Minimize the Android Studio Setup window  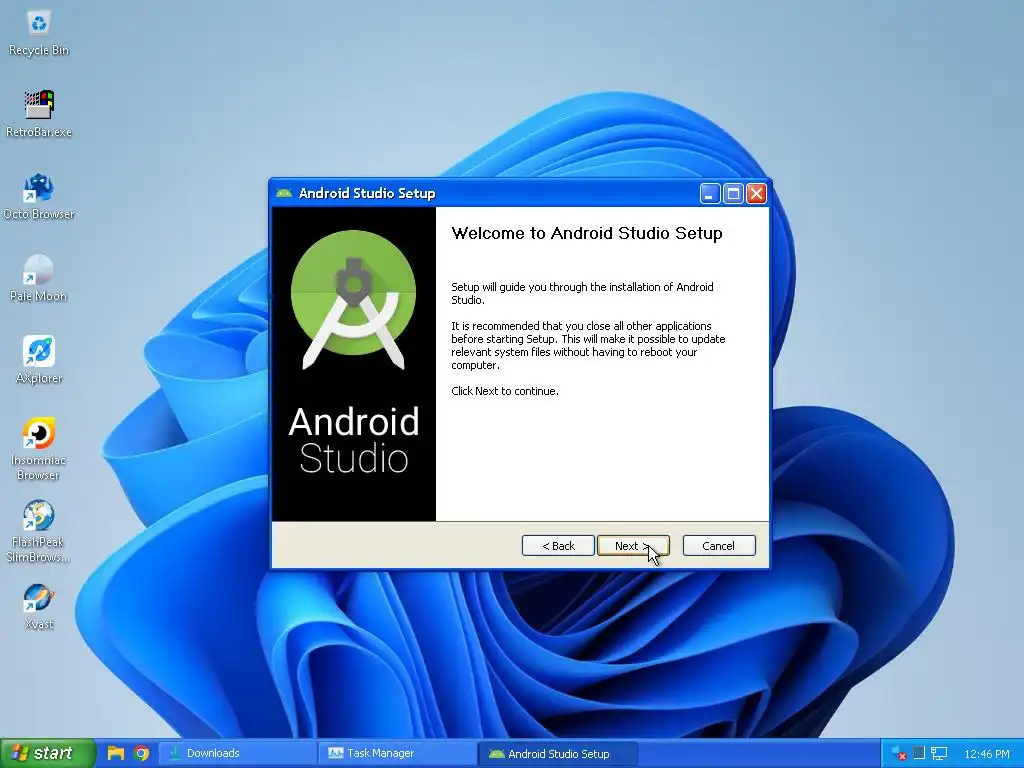coord(710,193)
